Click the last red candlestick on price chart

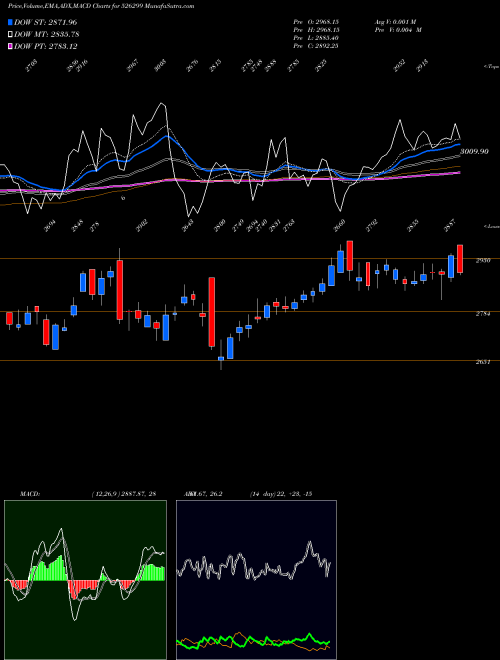click(460, 259)
